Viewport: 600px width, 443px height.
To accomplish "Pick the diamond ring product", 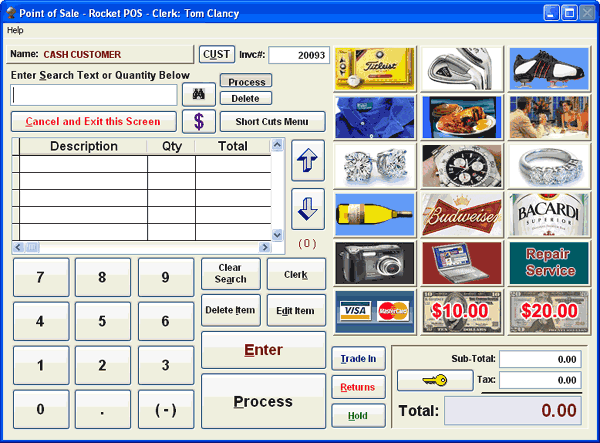I will (x=549, y=166).
